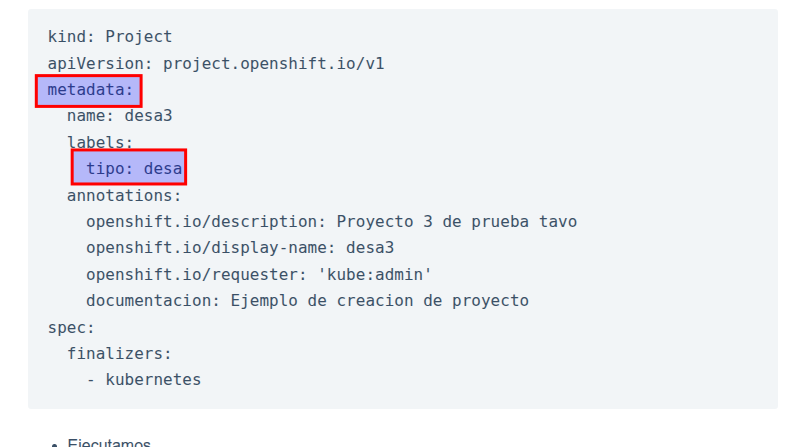
Task: Click the apiVersion project.openshift.io/v1 line
Action: [x=215, y=63]
